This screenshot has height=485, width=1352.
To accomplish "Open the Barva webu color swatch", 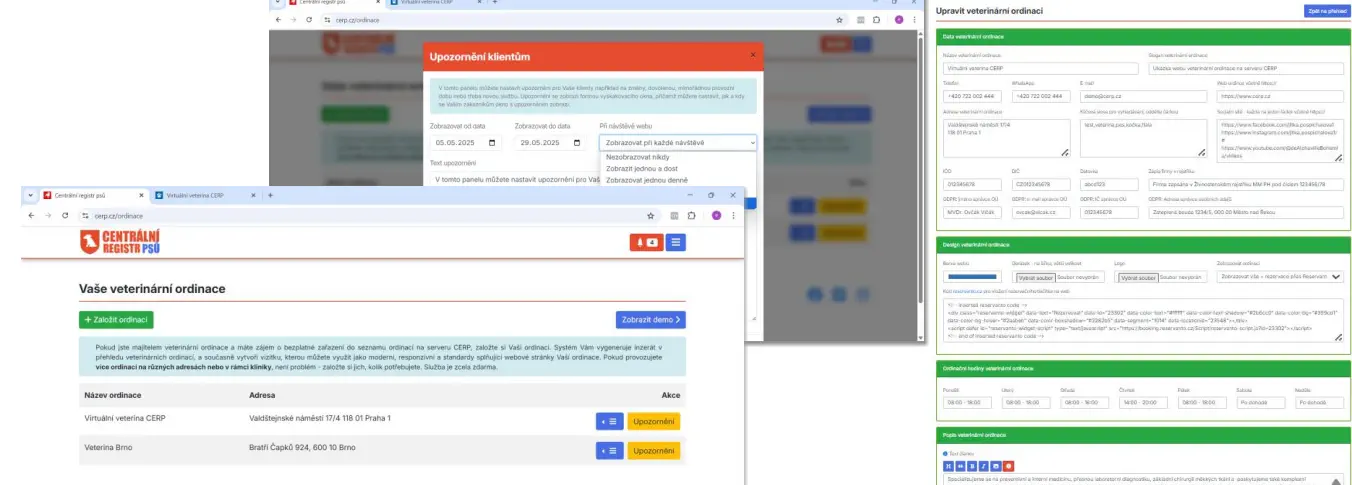I will pos(972,276).
